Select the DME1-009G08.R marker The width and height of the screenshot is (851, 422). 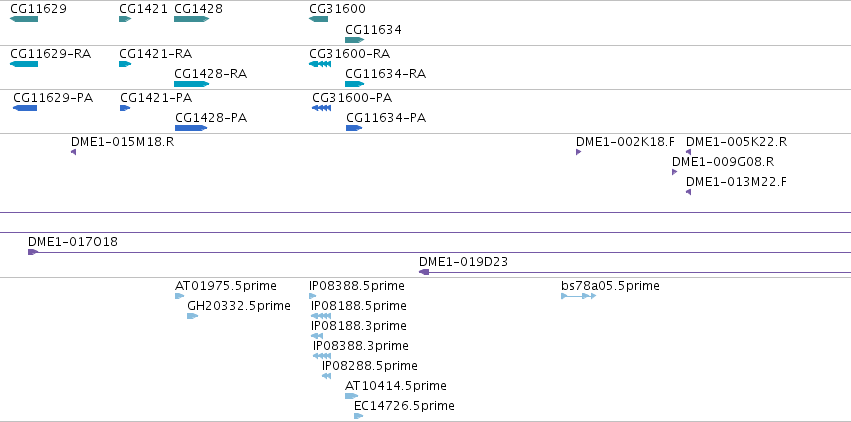coord(675,172)
